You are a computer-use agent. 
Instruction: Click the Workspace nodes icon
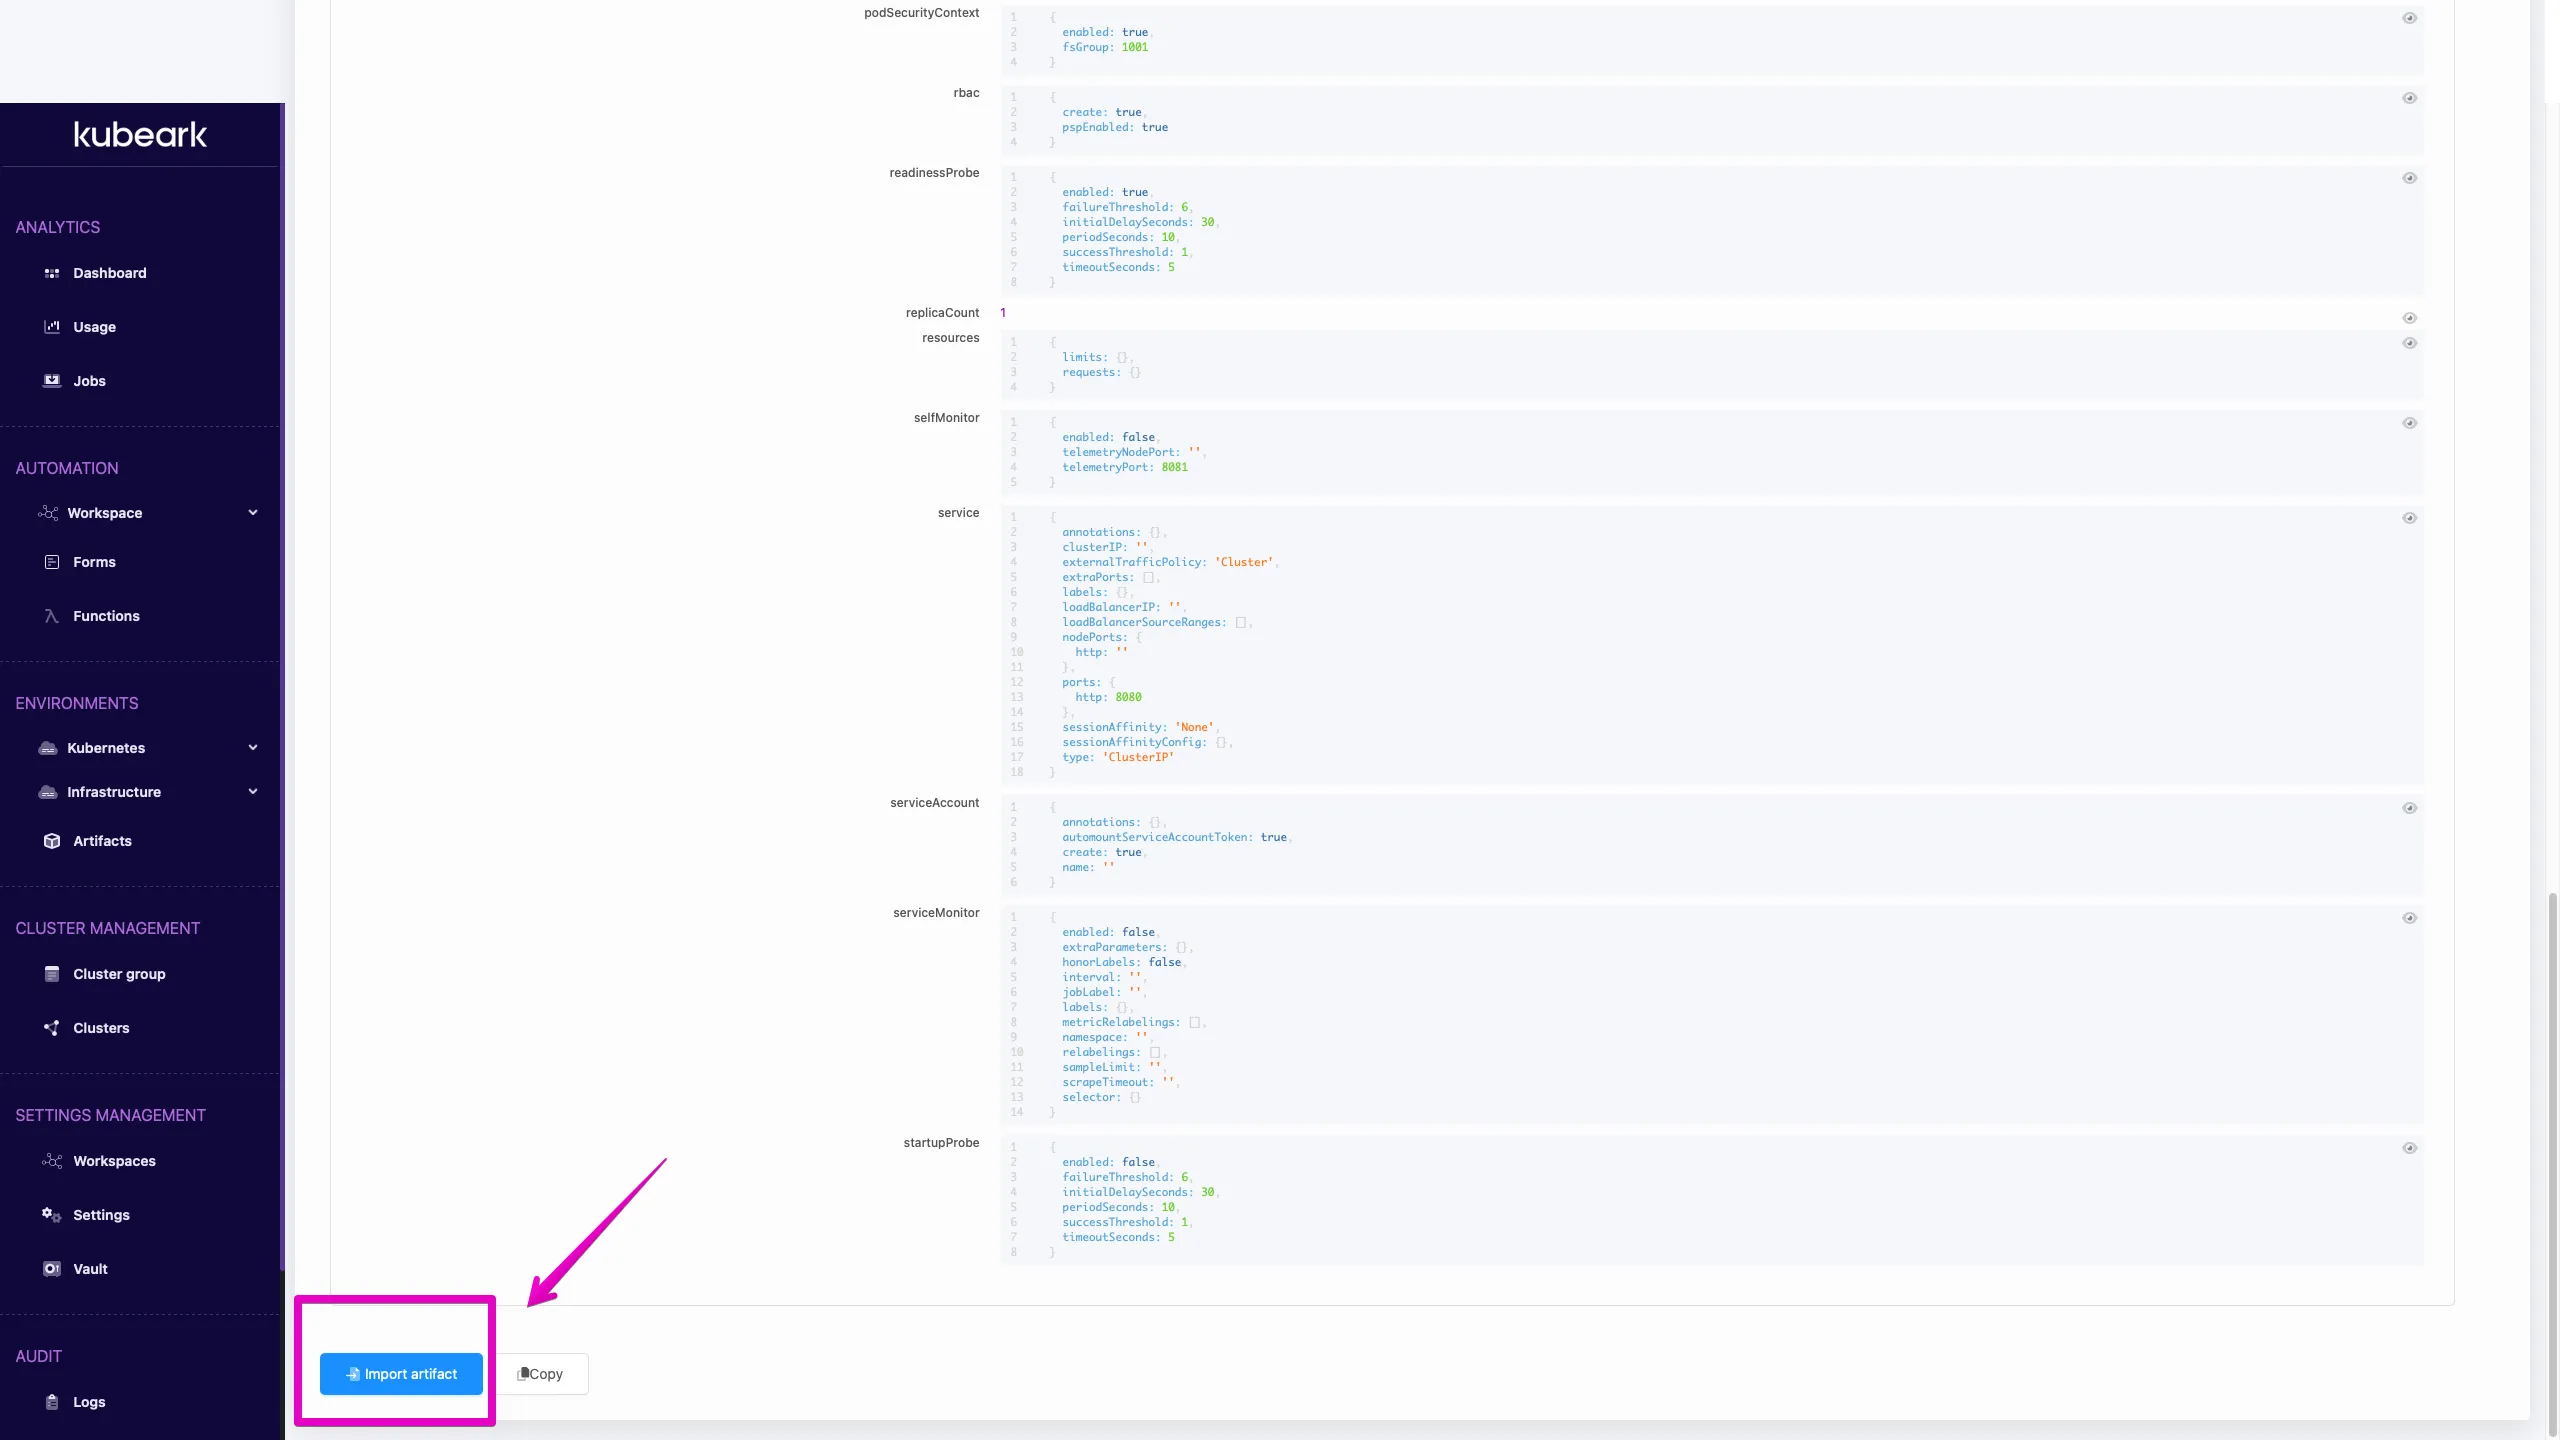pyautogui.click(x=48, y=513)
